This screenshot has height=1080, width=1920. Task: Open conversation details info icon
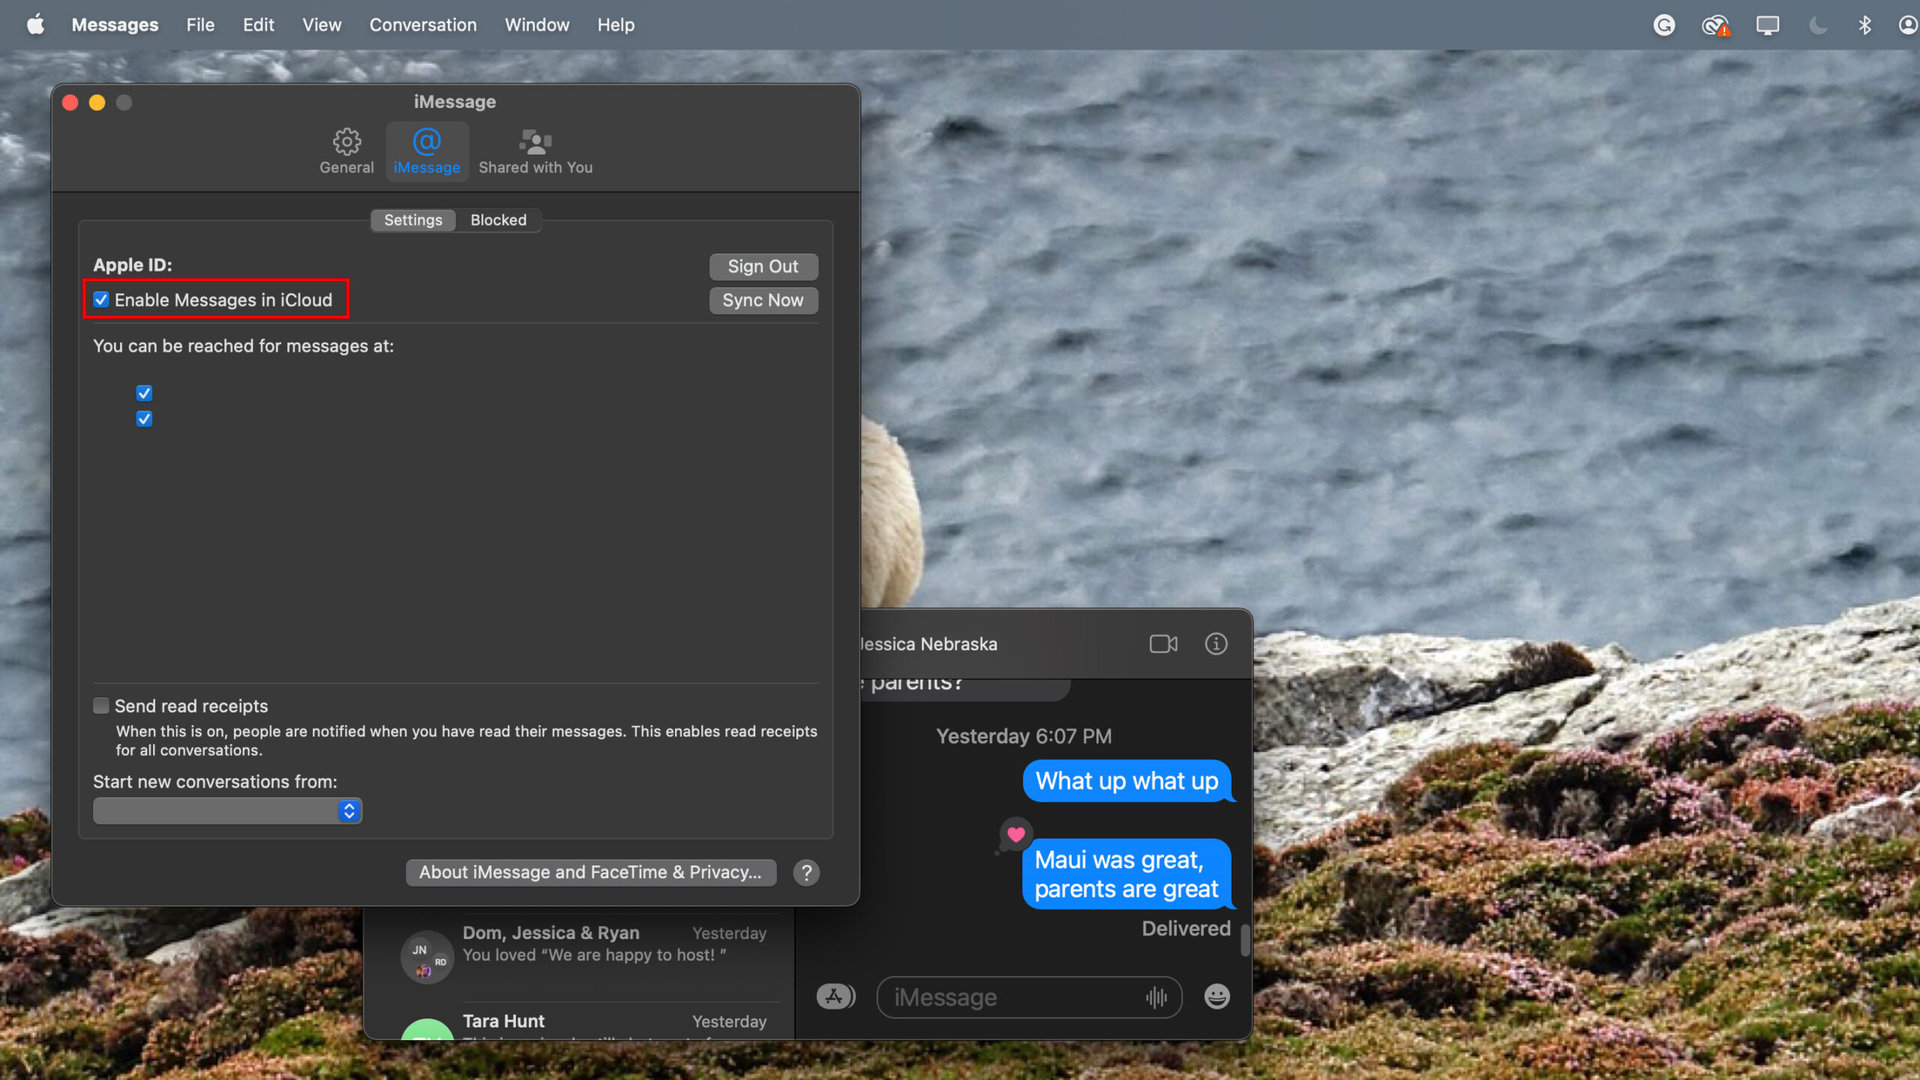tap(1216, 644)
